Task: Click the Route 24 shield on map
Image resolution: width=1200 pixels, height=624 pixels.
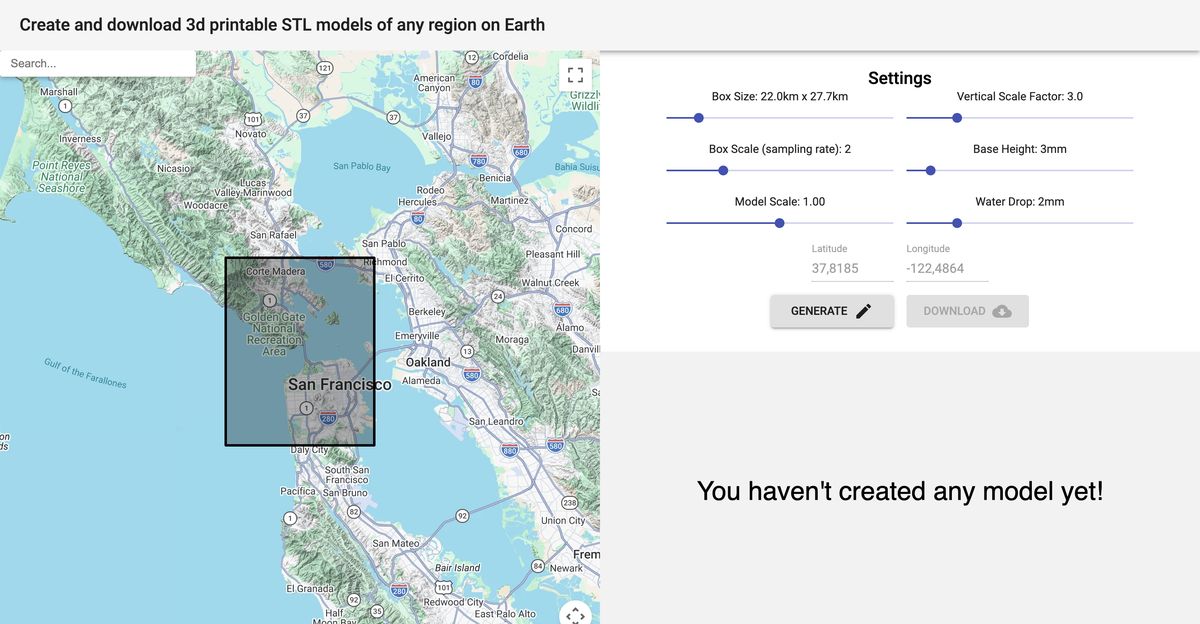Action: (x=497, y=297)
